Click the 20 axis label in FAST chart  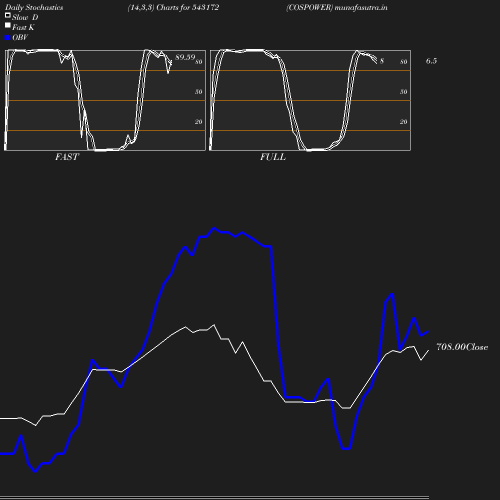coord(199,122)
